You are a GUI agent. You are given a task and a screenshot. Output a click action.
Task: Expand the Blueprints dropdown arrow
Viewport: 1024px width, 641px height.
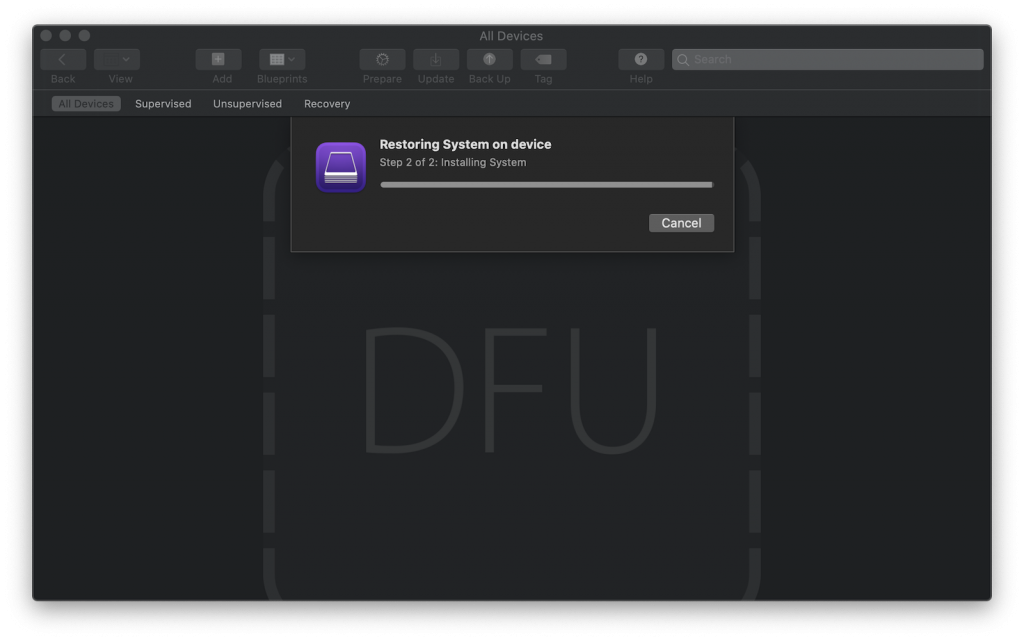pyautogui.click(x=291, y=59)
